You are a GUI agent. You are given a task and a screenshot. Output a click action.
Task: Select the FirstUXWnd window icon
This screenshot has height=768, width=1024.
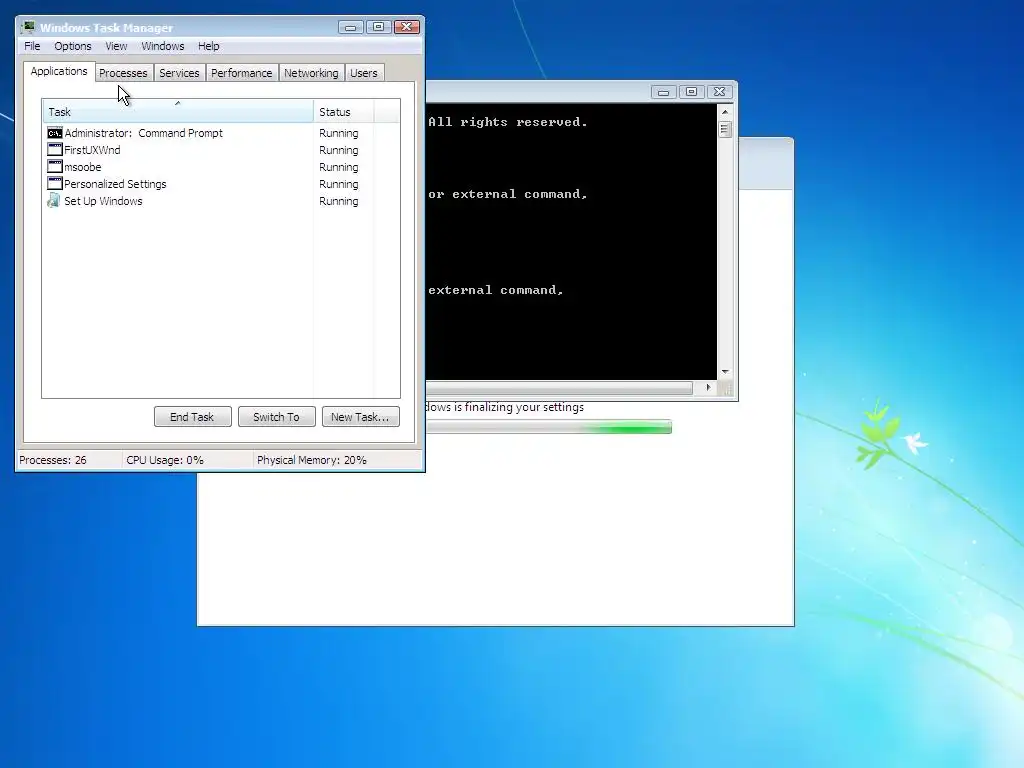tap(55, 150)
